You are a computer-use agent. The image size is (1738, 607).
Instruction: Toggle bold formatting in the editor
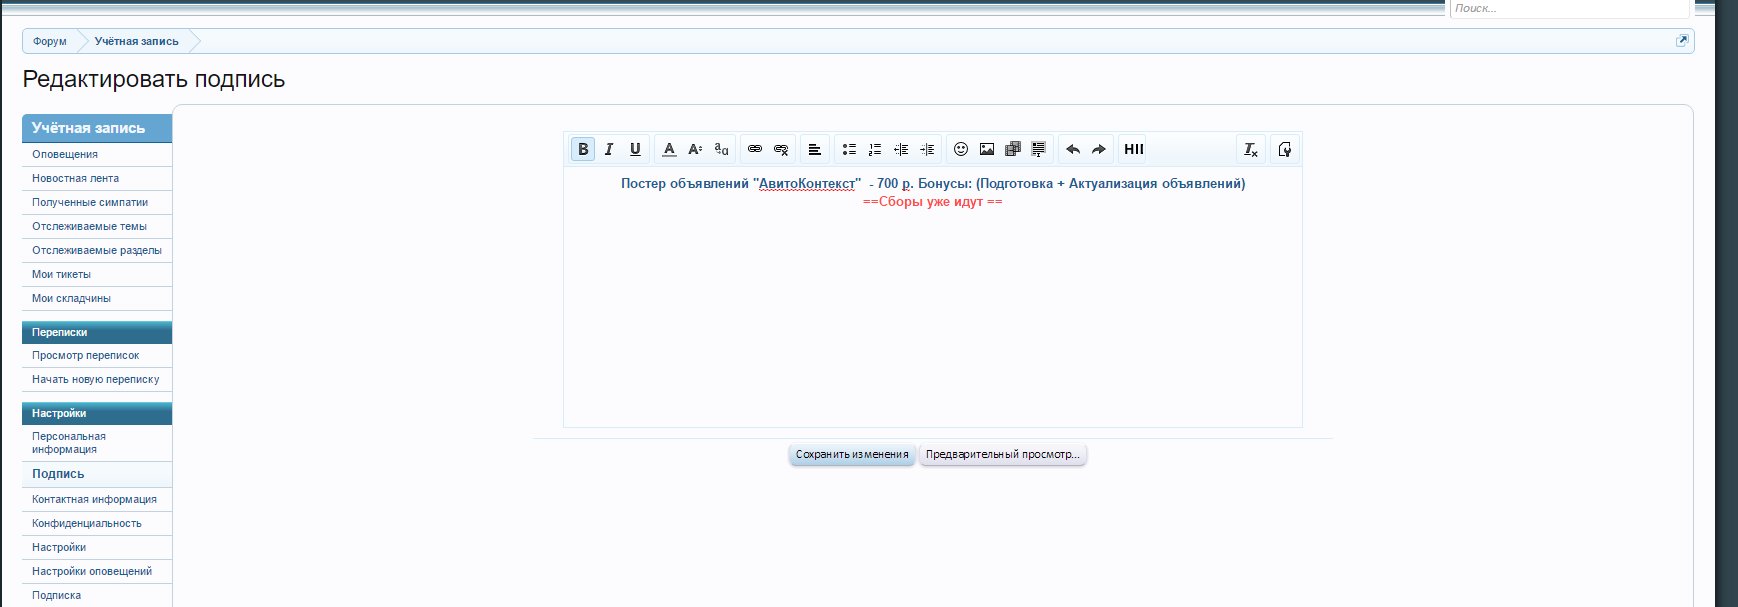click(x=583, y=149)
